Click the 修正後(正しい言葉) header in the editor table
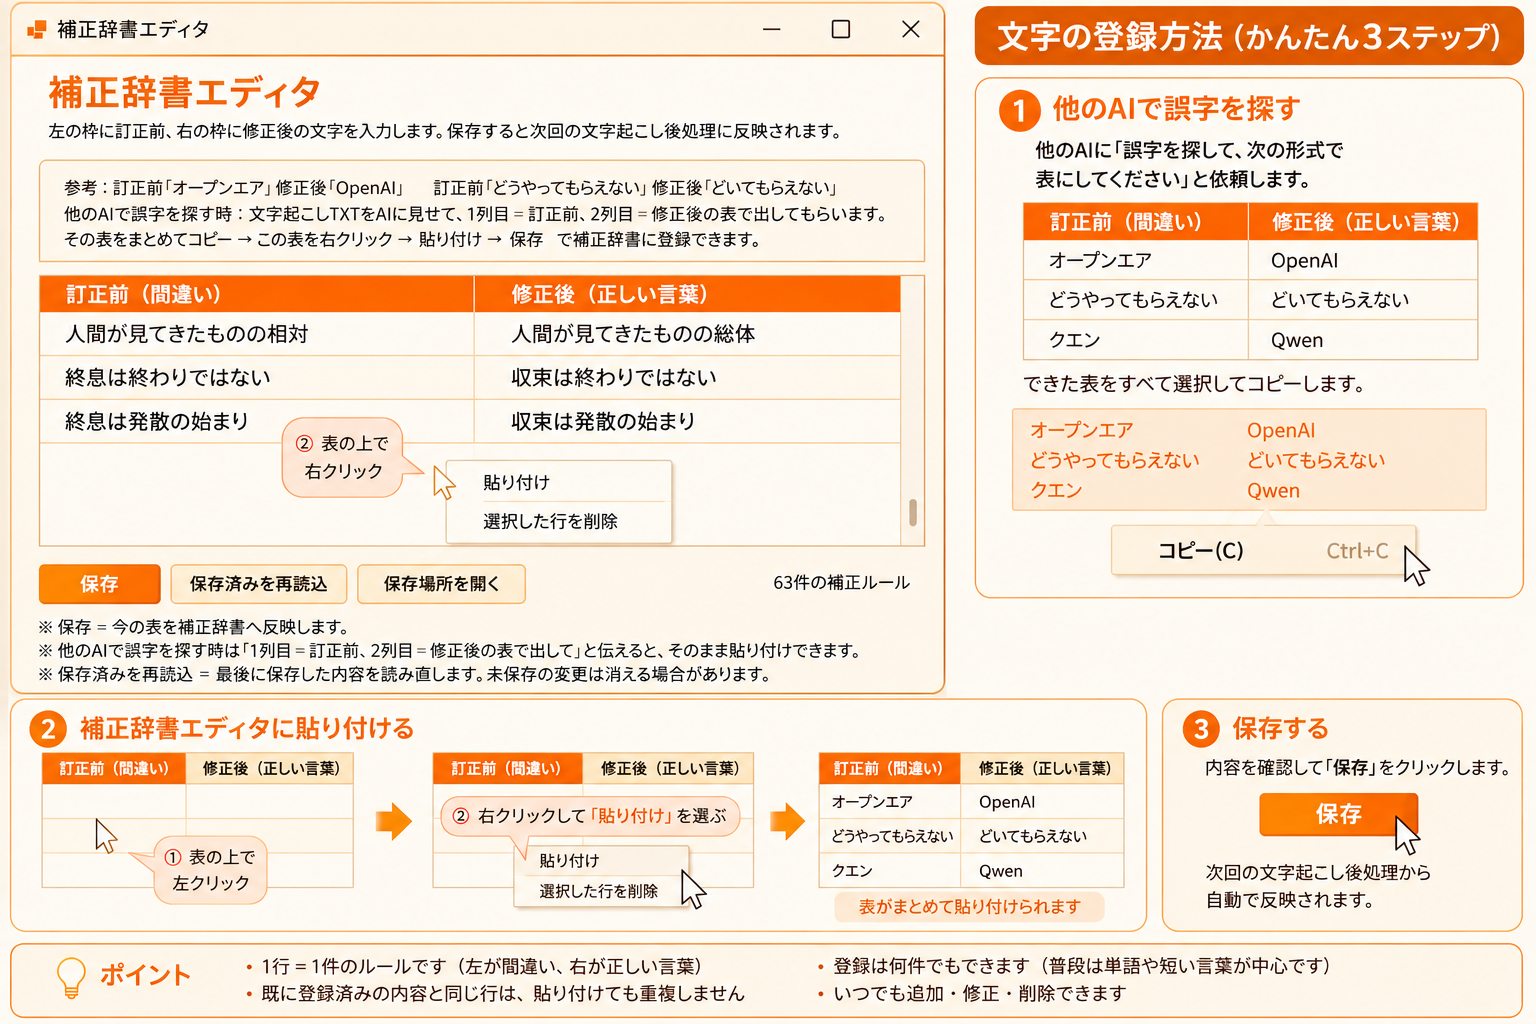 (x=687, y=294)
